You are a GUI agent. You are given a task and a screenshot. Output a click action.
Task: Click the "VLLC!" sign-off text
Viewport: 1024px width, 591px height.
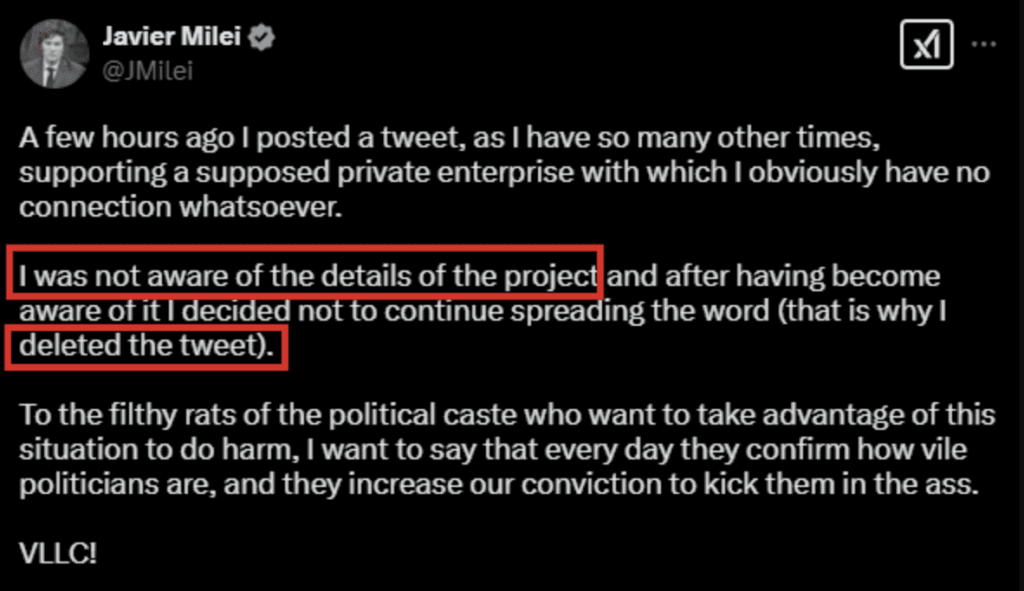[x=58, y=553]
